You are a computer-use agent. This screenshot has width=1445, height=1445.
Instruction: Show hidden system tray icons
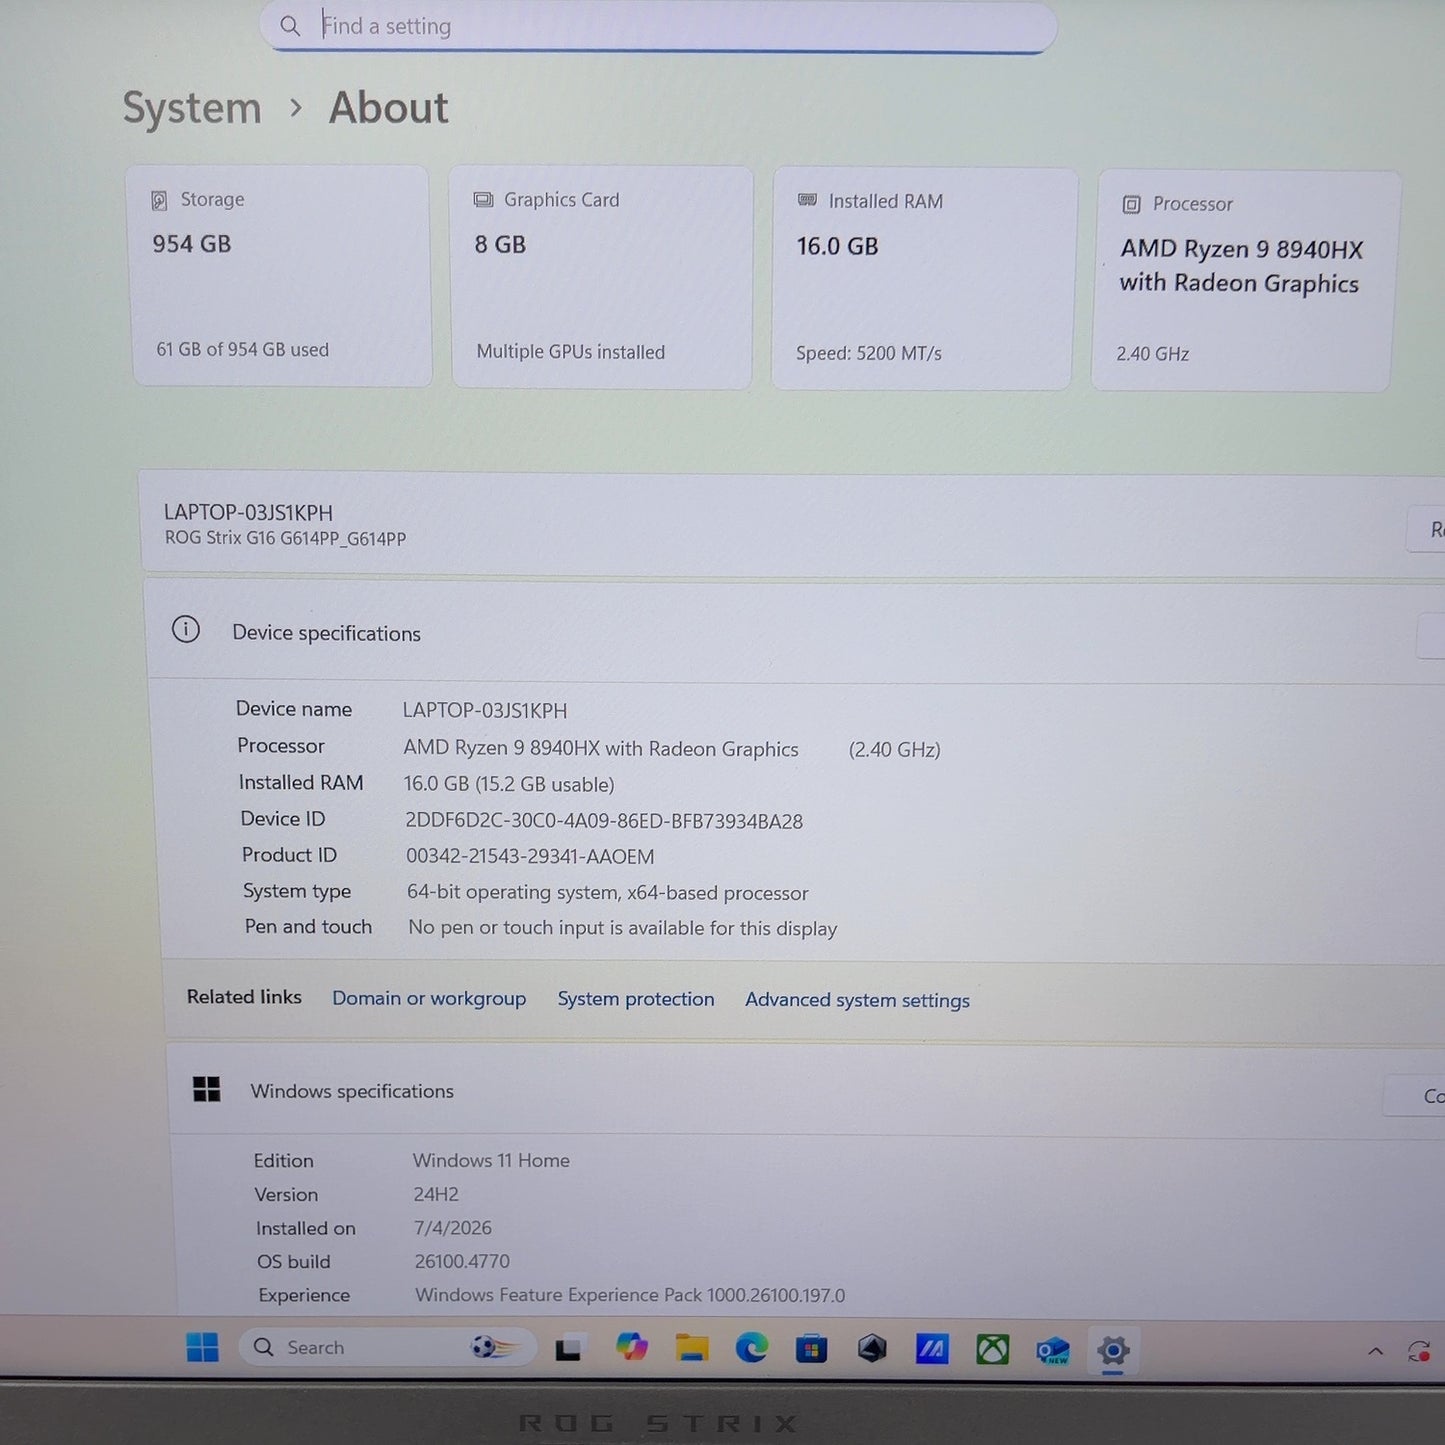coord(1375,1352)
